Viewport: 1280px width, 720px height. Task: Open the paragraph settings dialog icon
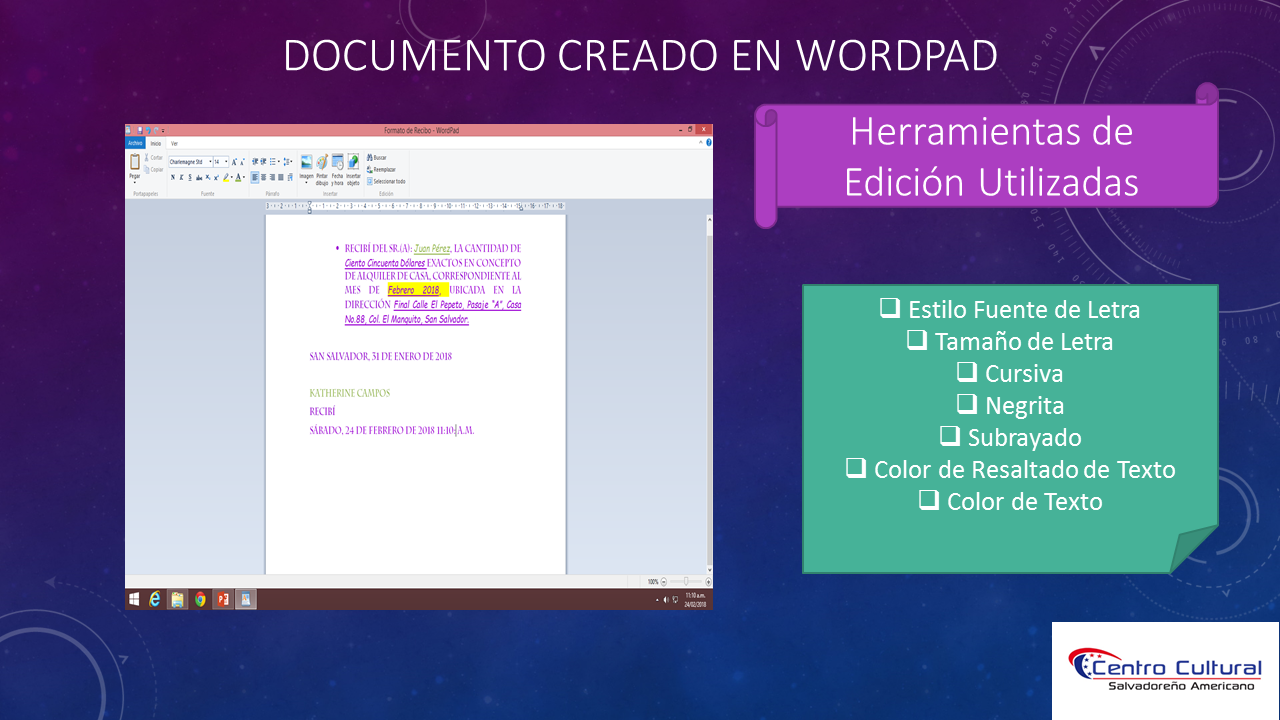pos(290,177)
